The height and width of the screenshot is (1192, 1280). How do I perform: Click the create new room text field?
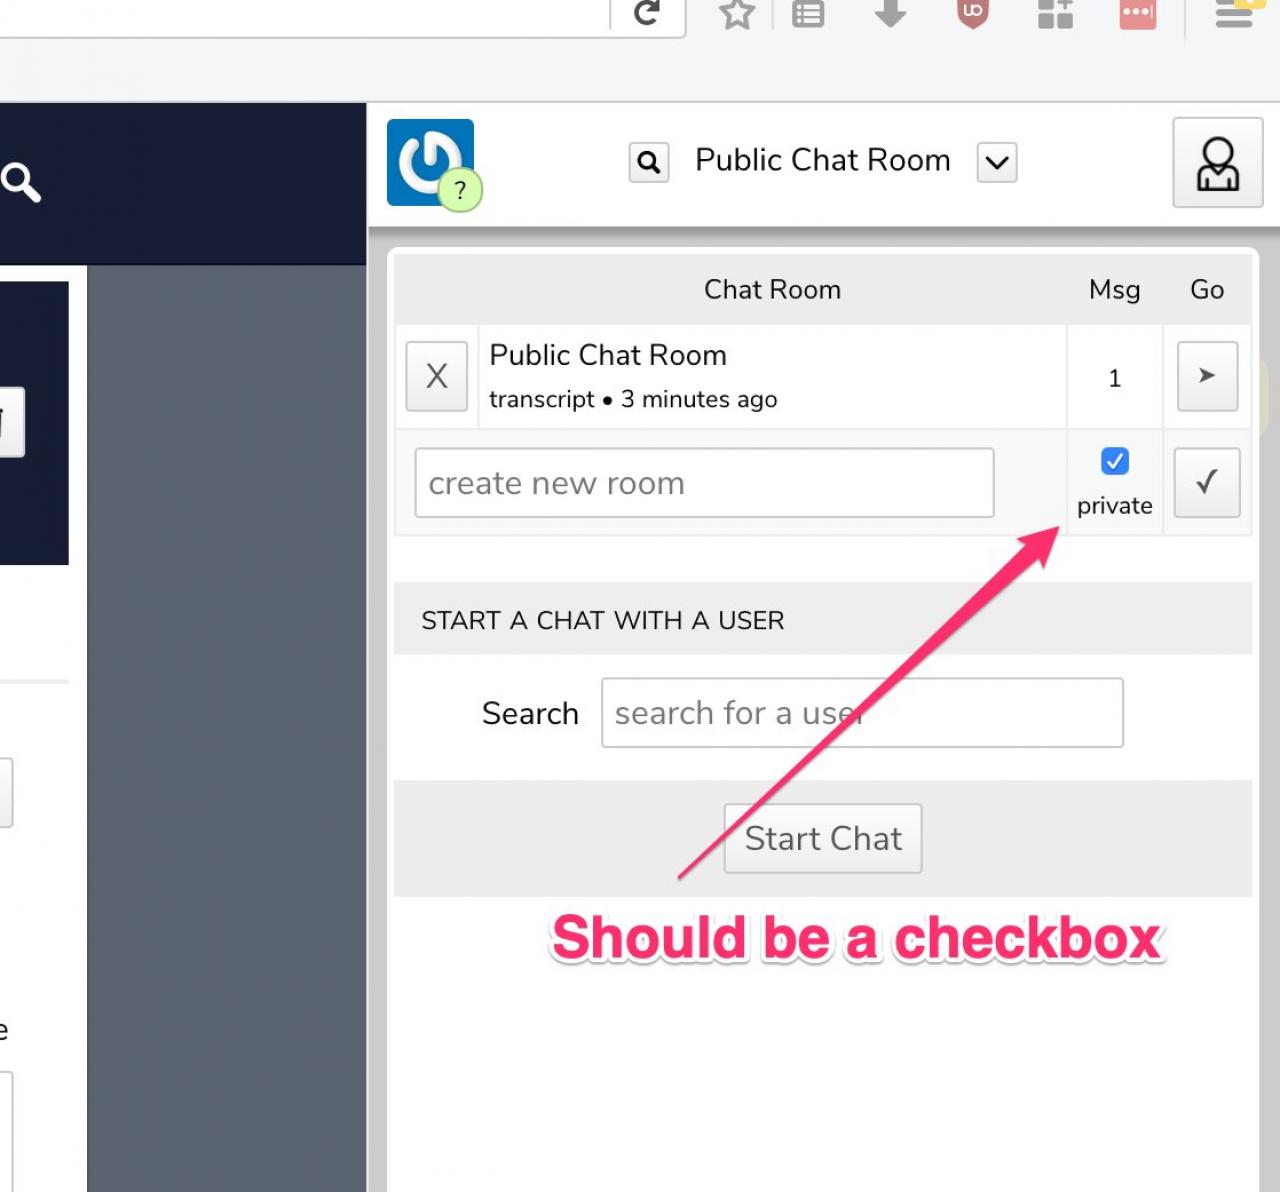[x=704, y=483]
